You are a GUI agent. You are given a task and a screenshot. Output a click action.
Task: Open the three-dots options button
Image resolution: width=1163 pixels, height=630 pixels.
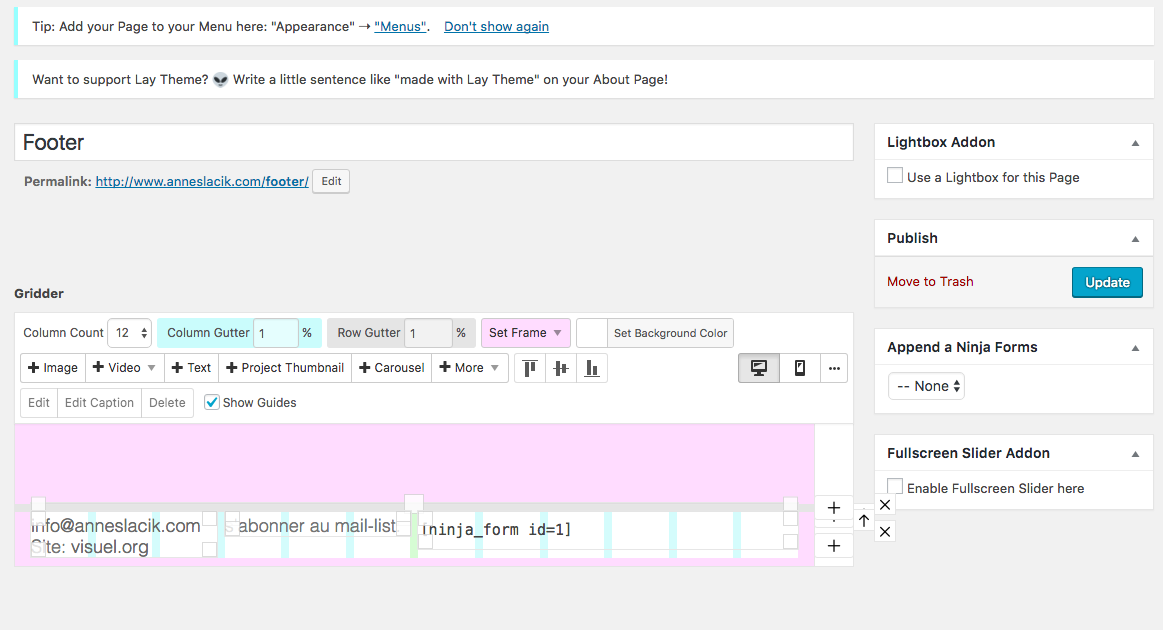click(835, 368)
